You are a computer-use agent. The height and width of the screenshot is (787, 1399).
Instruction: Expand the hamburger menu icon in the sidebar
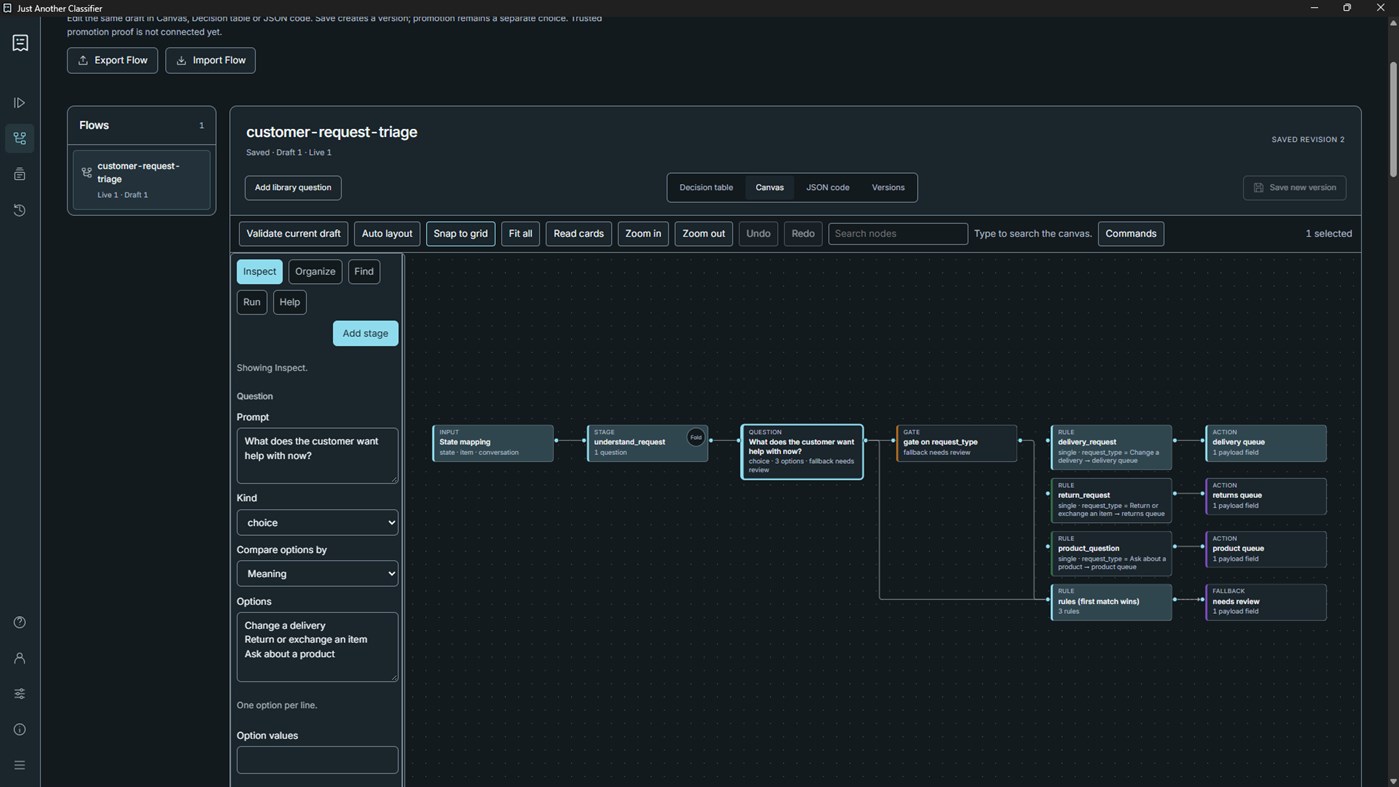pyautogui.click(x=19, y=765)
